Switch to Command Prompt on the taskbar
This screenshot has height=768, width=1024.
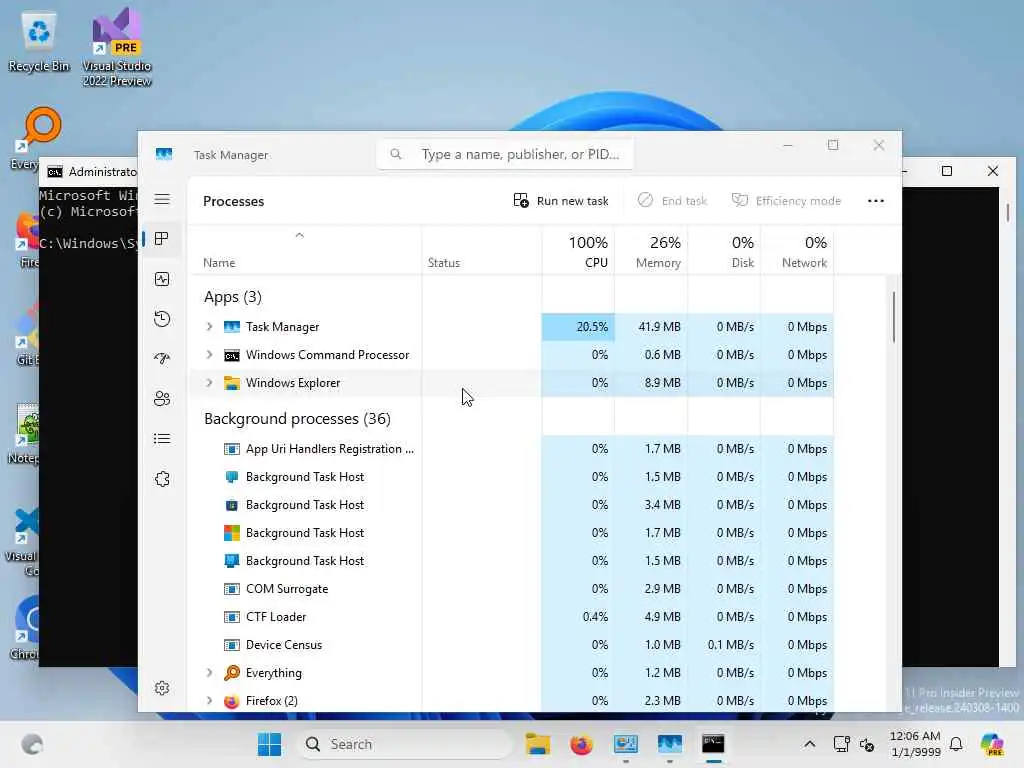[713, 744]
